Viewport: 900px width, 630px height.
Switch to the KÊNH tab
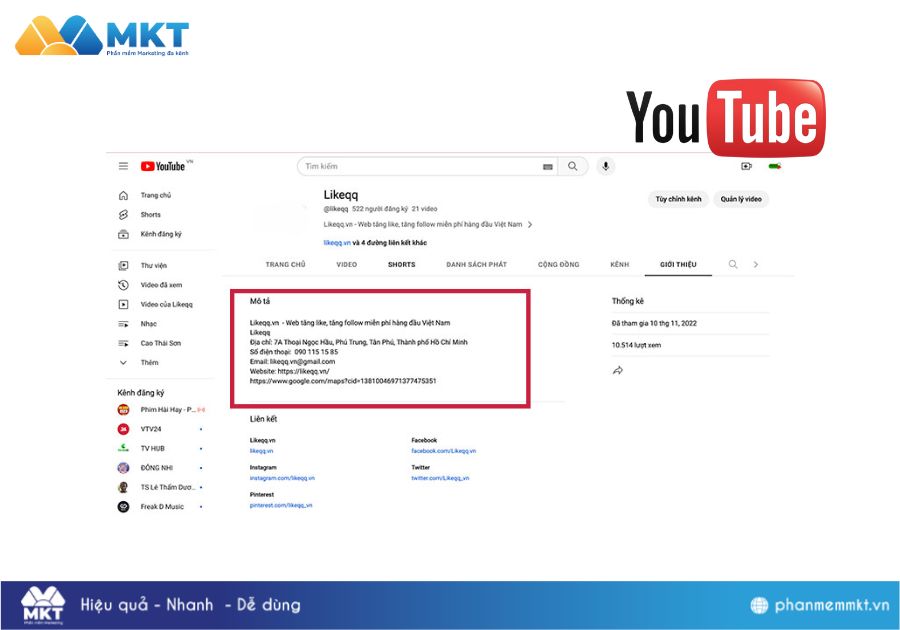[x=620, y=265]
